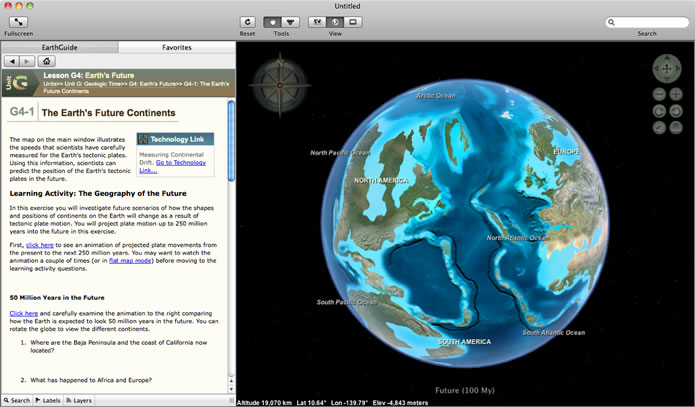
Task: Click the Altitude 19,070 km status readout
Action: tap(264, 403)
